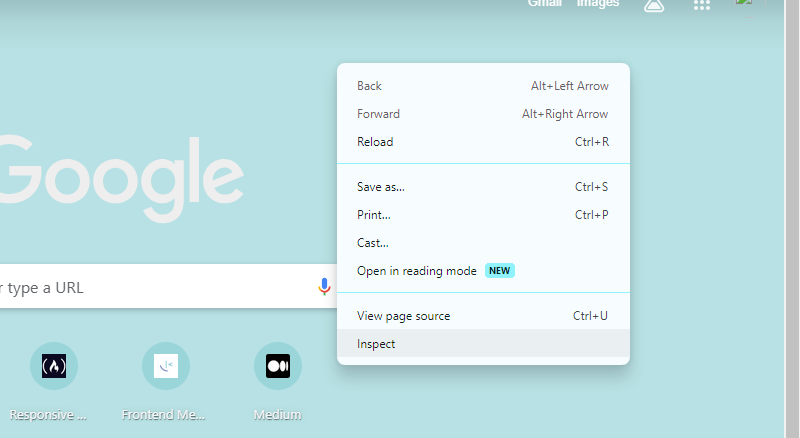The height and width of the screenshot is (438, 800).
Task: Choose Reload from the context menu
Action: [483, 142]
